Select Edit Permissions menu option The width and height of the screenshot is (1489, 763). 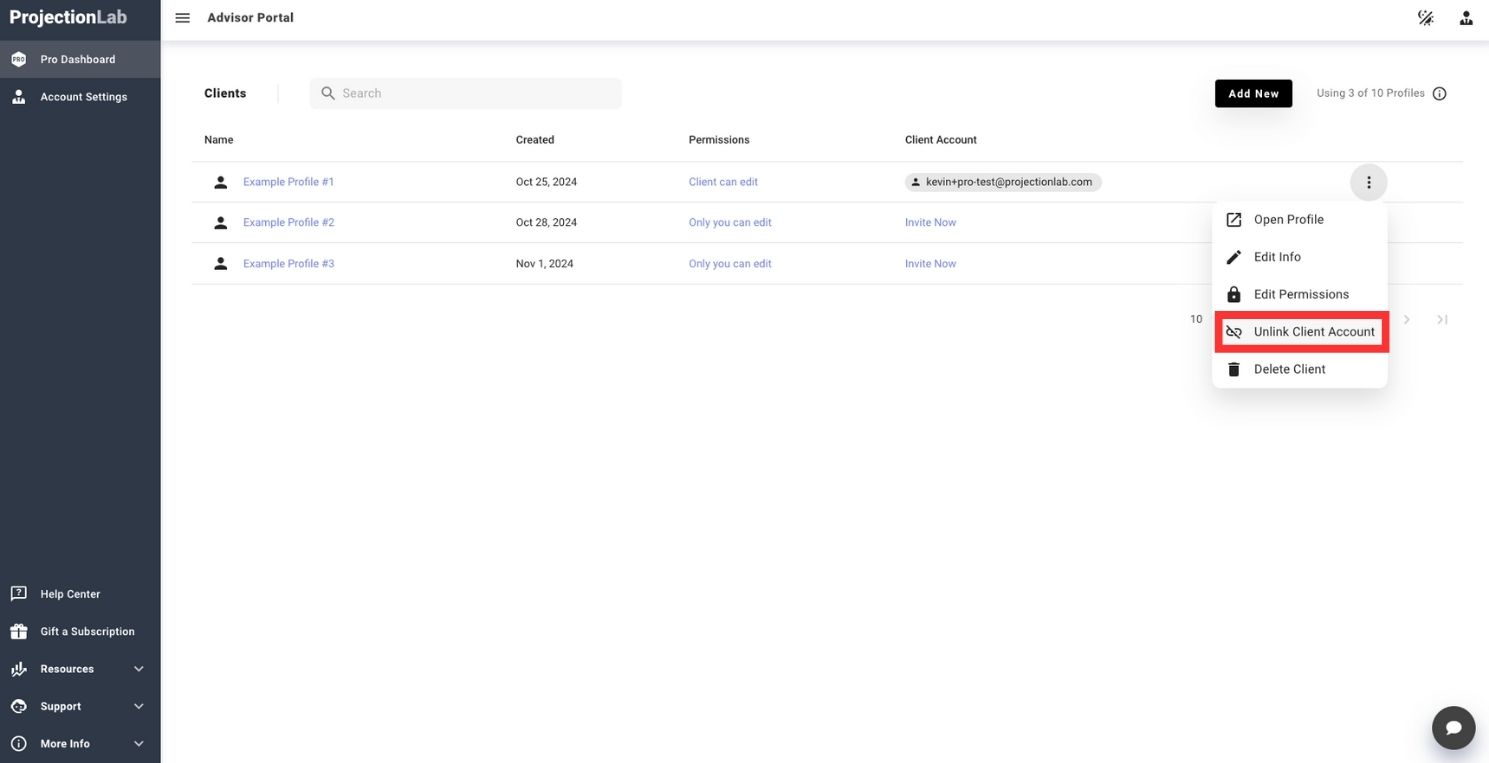click(x=1300, y=294)
